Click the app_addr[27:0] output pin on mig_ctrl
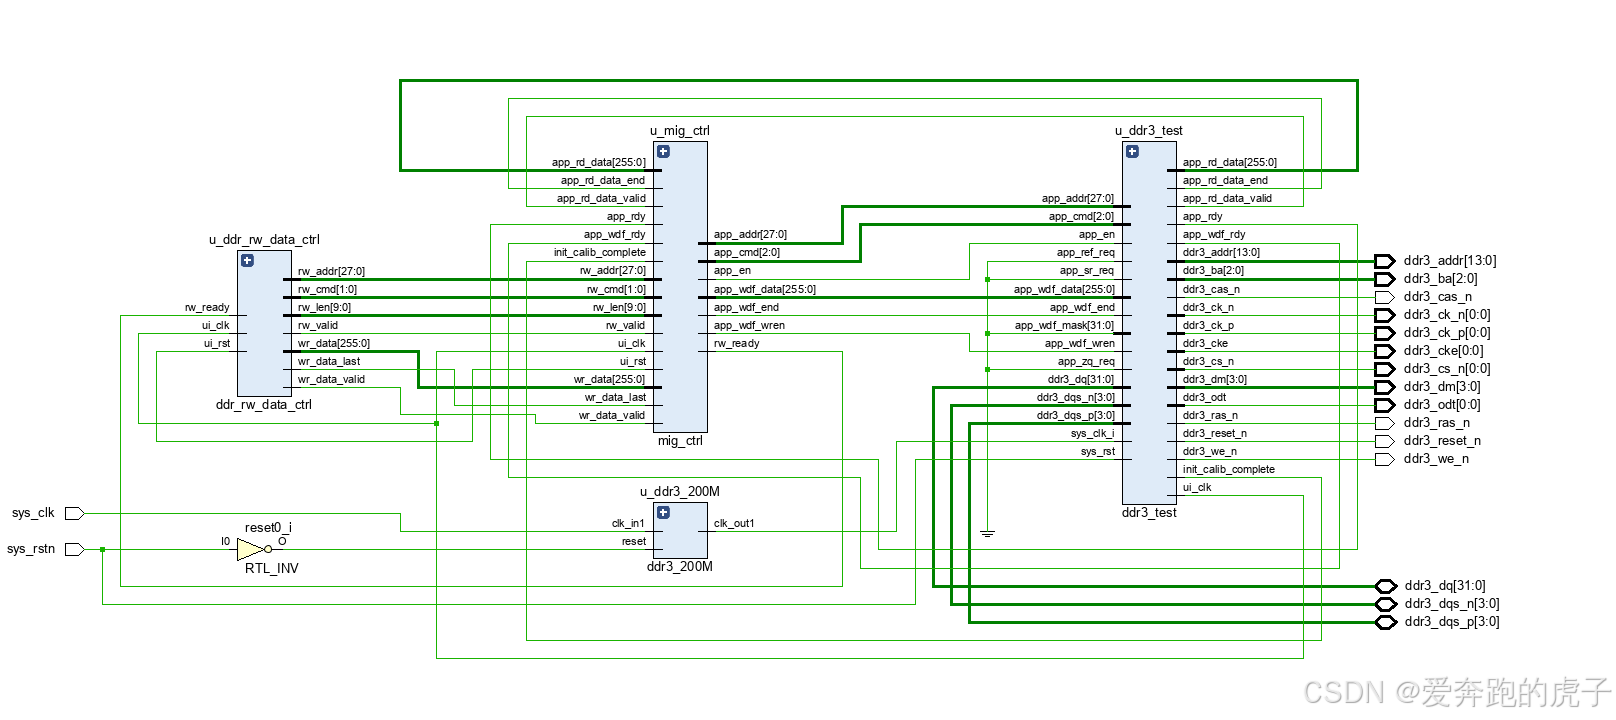The image size is (1616, 720). pyautogui.click(x=750, y=235)
